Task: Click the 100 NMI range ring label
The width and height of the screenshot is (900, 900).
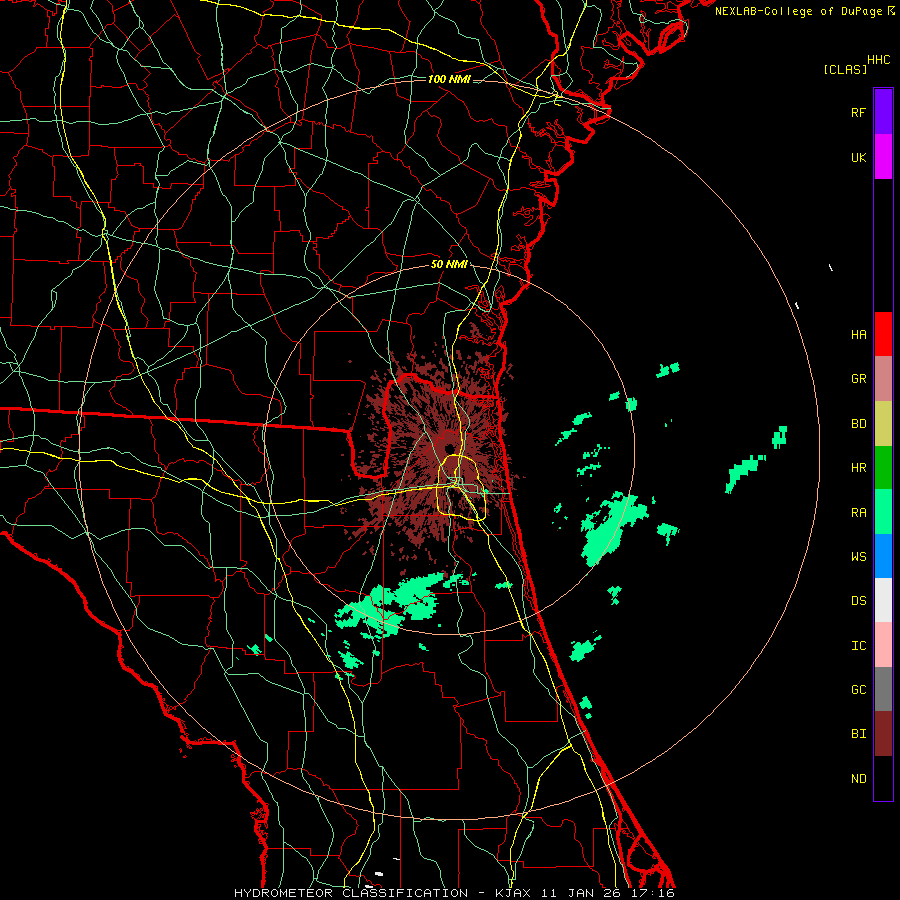Action: [x=449, y=79]
